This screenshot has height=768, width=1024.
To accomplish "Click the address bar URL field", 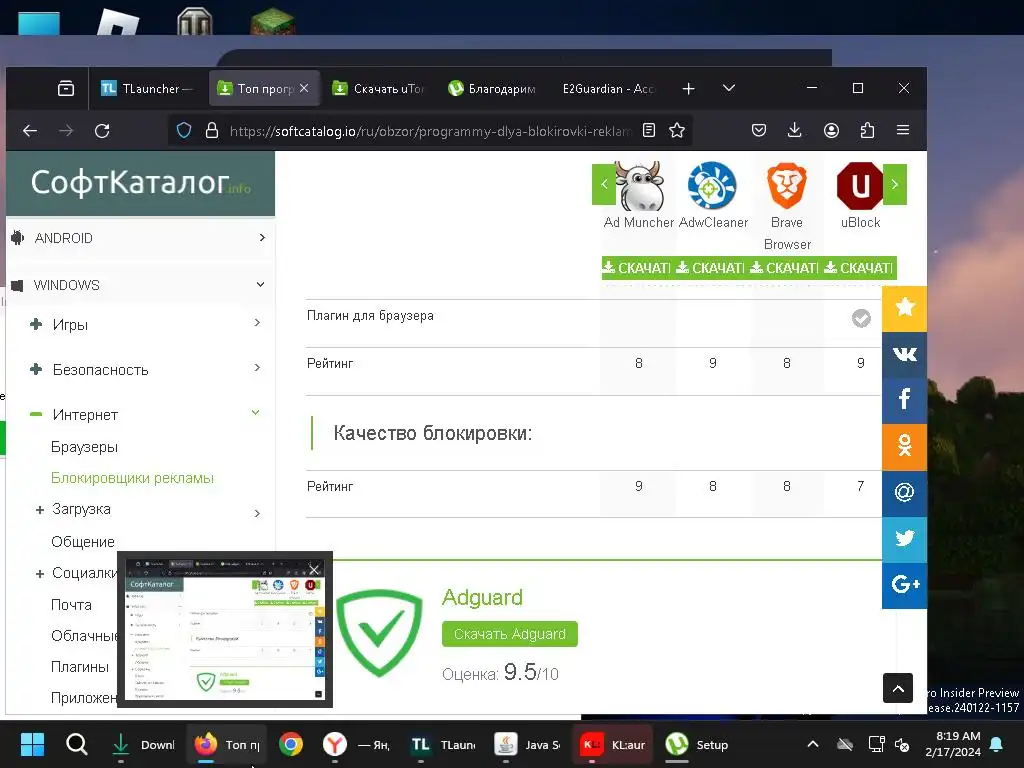I will click(430, 131).
